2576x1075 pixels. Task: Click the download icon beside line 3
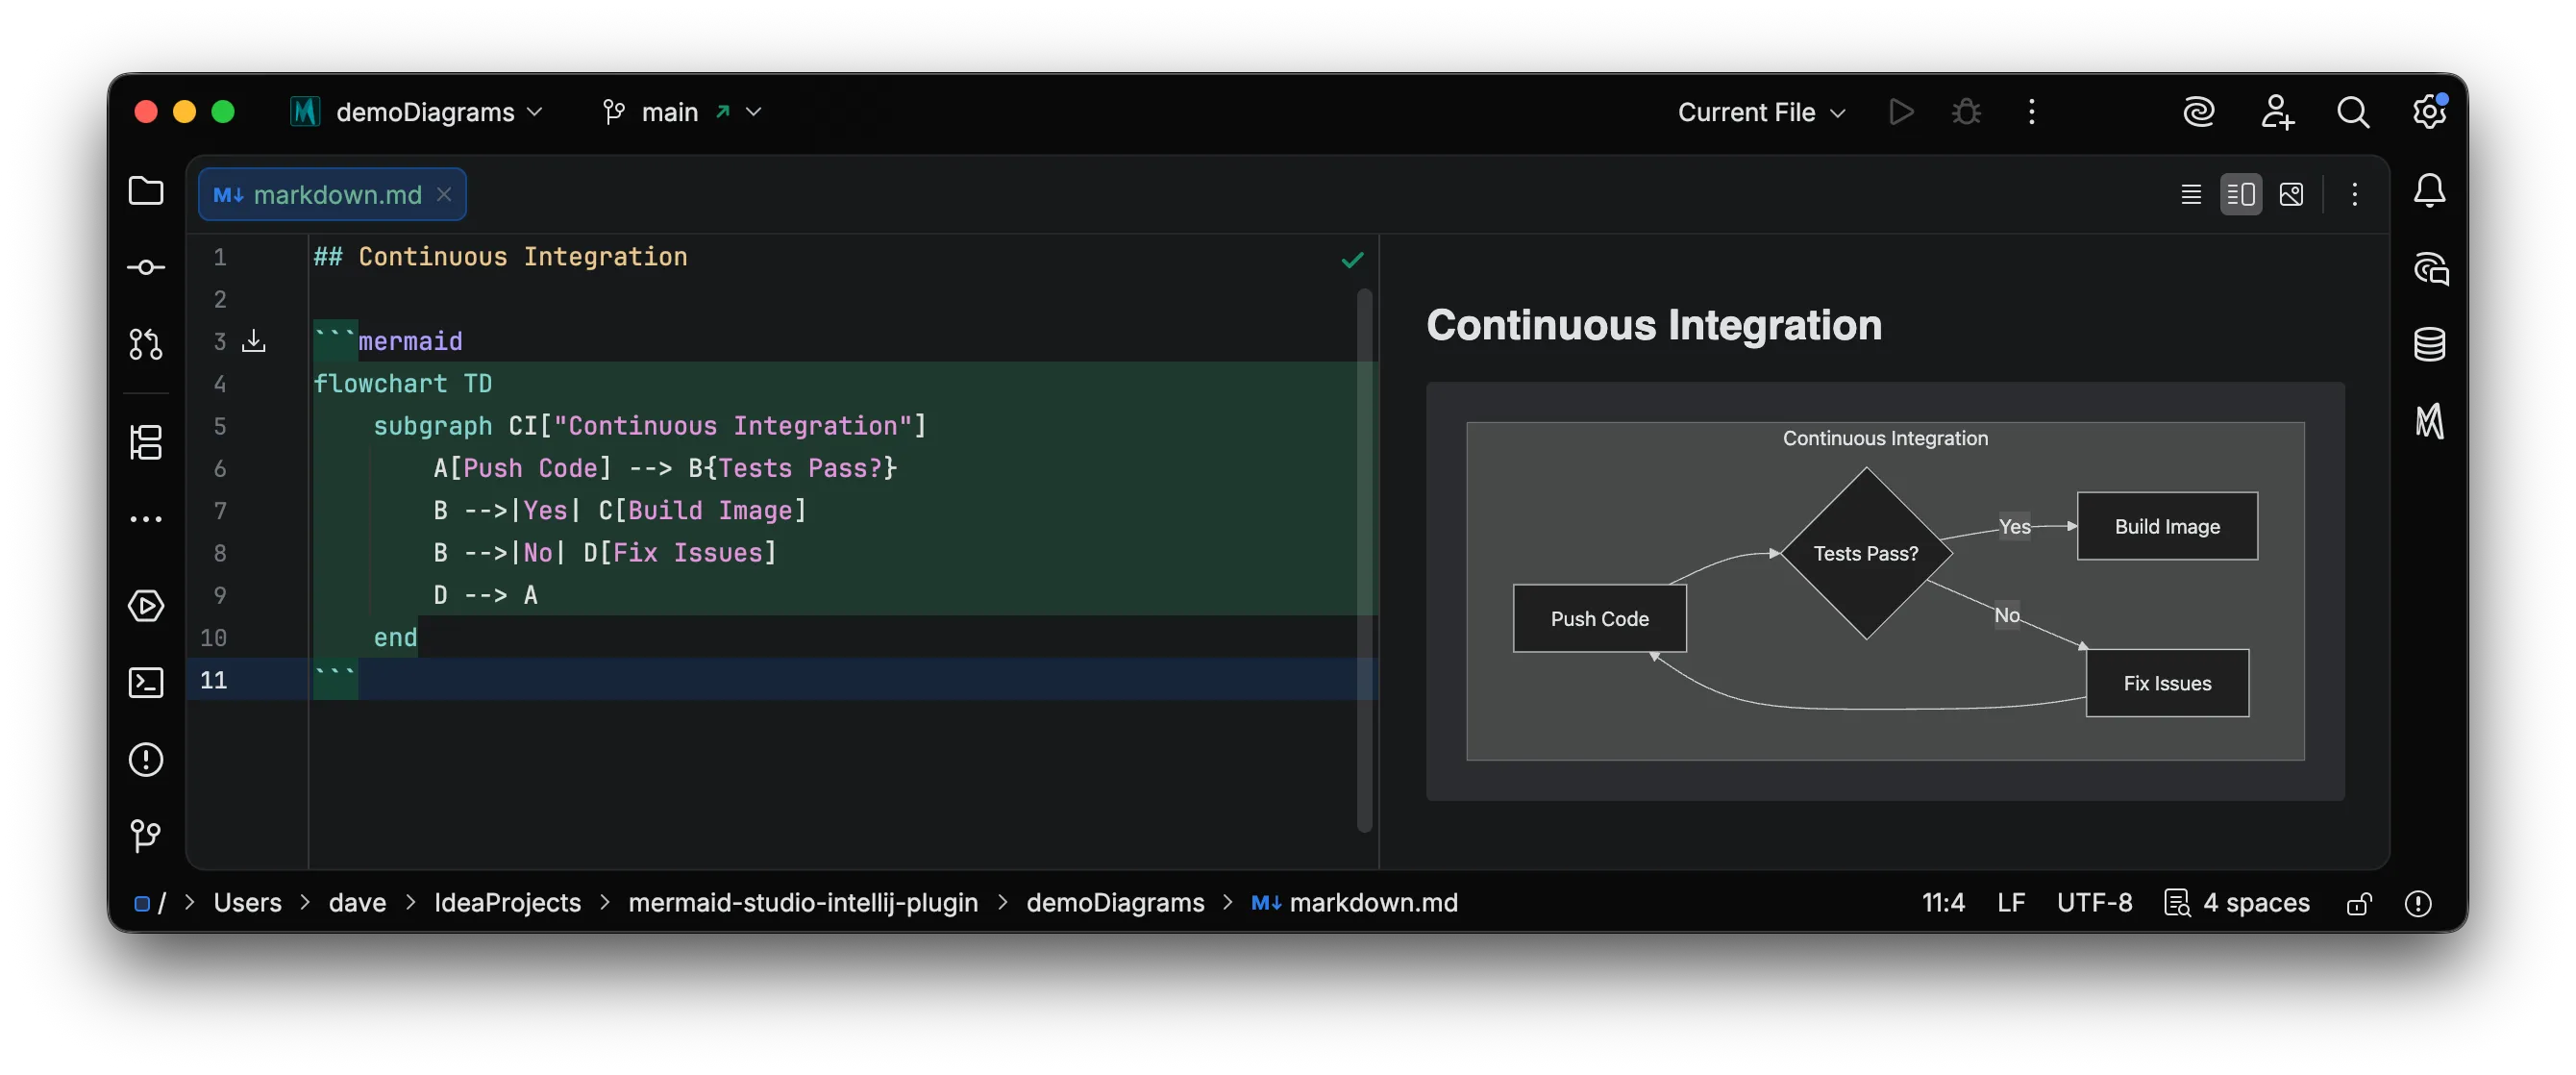[254, 341]
